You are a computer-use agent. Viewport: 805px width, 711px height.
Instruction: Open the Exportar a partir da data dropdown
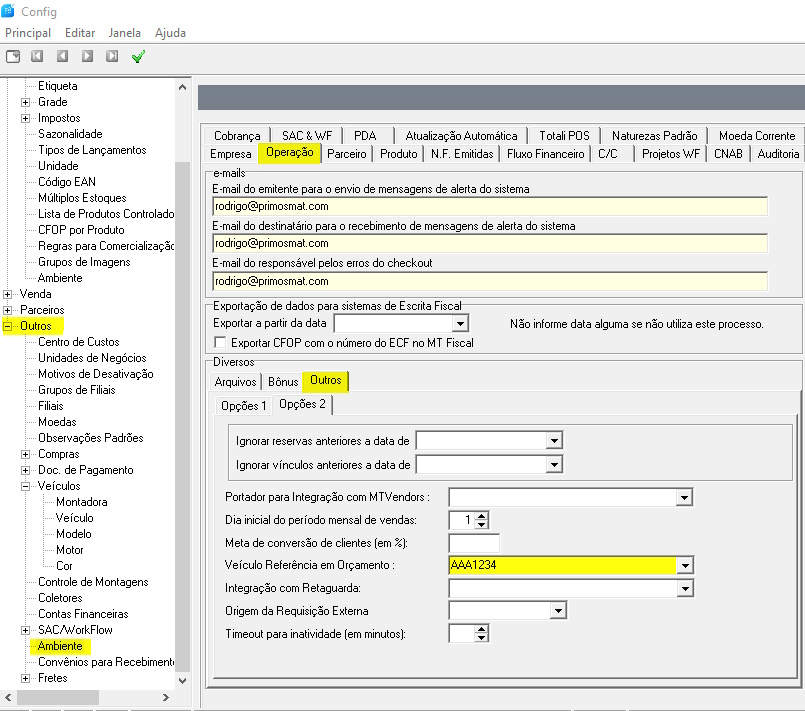[x=460, y=324]
